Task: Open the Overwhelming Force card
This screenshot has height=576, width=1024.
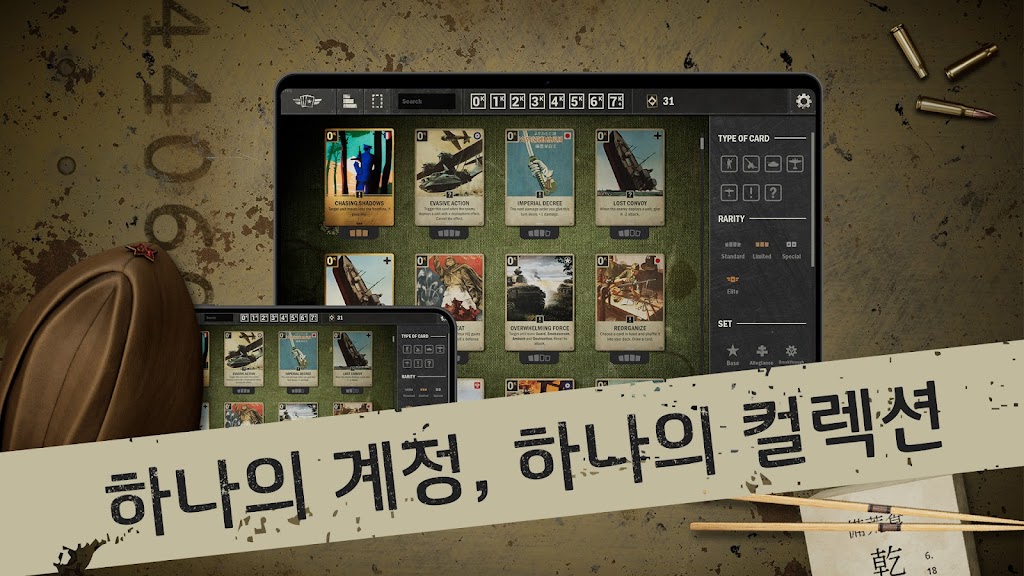Action: (539, 302)
